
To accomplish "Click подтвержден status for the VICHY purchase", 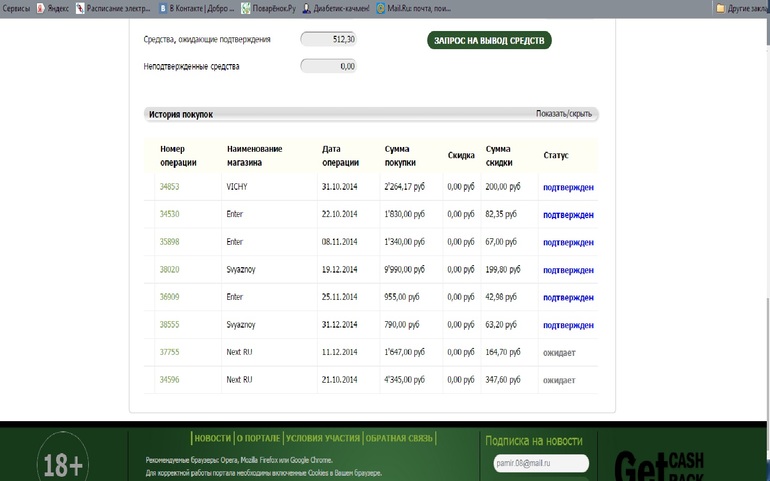I will coord(568,187).
